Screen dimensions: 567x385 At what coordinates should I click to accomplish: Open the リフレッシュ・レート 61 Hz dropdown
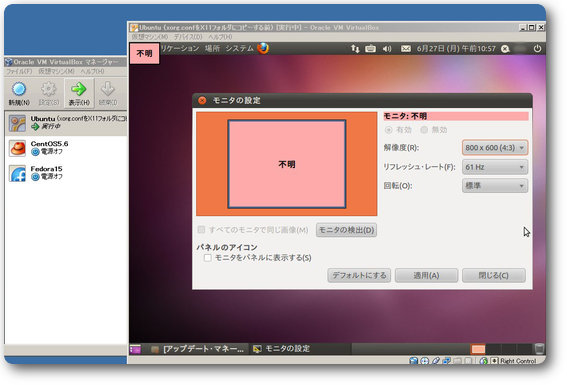pyautogui.click(x=495, y=167)
